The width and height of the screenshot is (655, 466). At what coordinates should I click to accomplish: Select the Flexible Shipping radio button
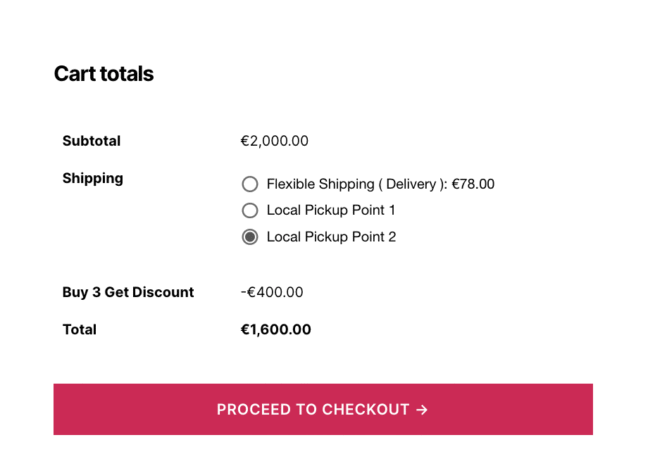tap(250, 184)
